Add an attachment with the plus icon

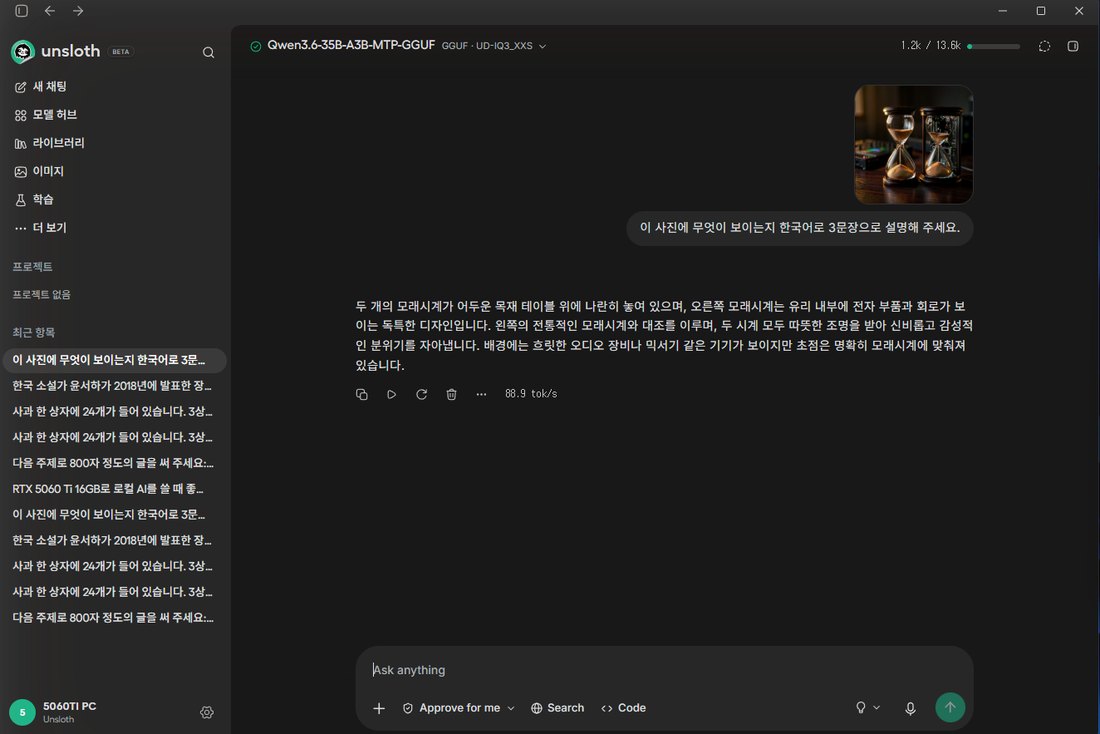(x=379, y=708)
